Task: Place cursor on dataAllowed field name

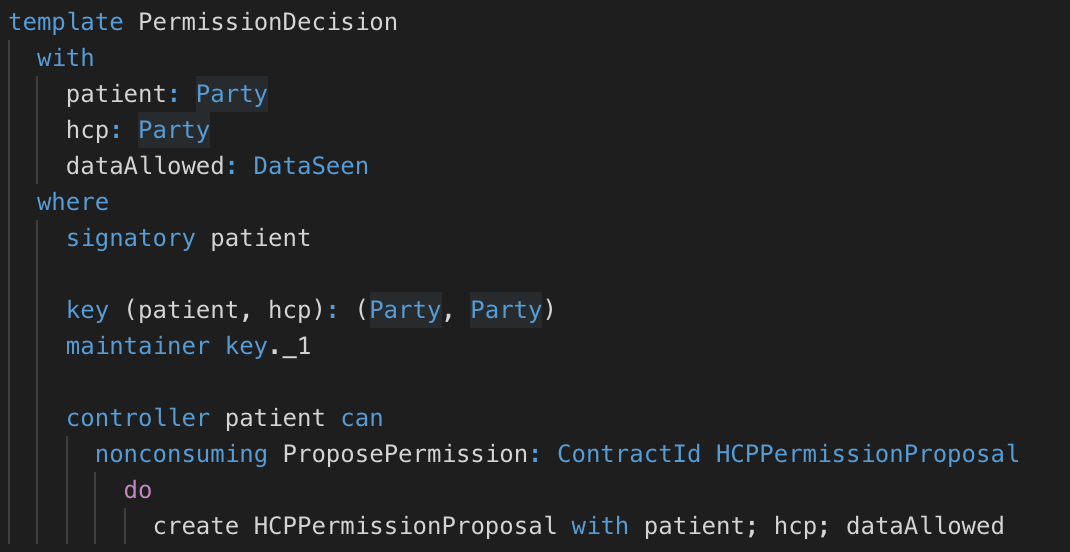Action: pos(145,166)
